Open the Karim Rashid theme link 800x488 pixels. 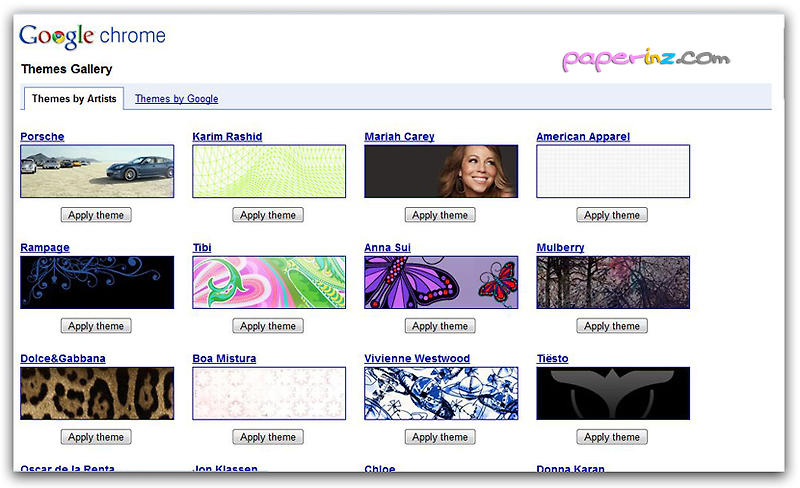tap(227, 137)
